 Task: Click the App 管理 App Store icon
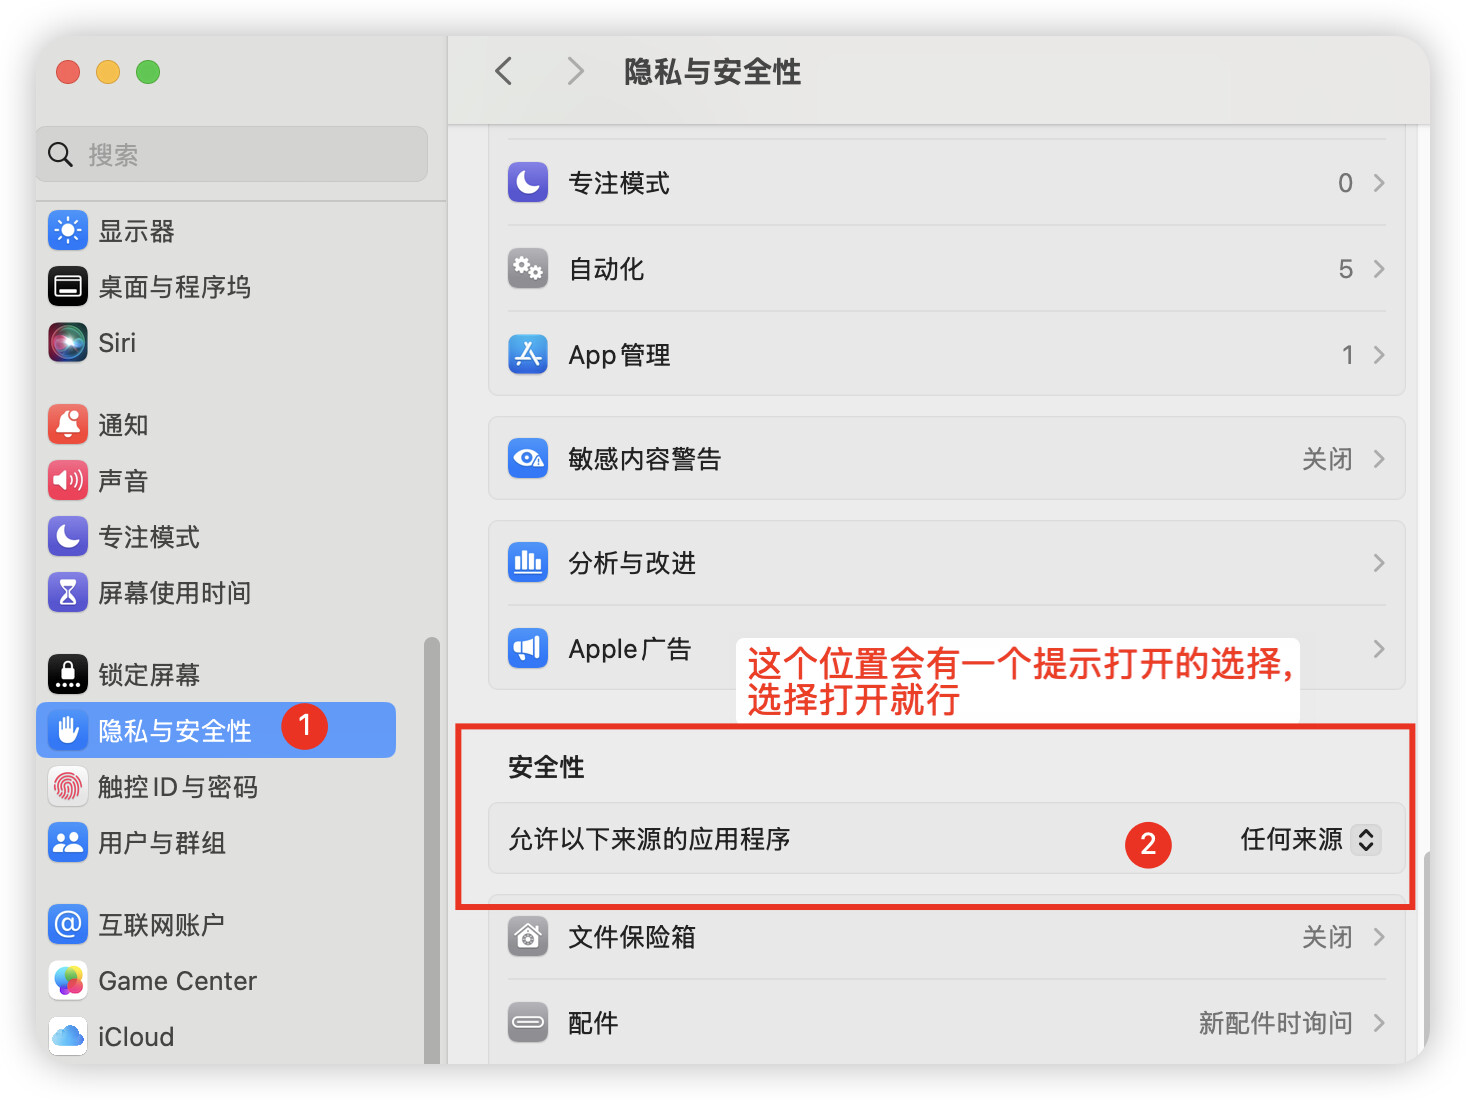[x=528, y=355]
